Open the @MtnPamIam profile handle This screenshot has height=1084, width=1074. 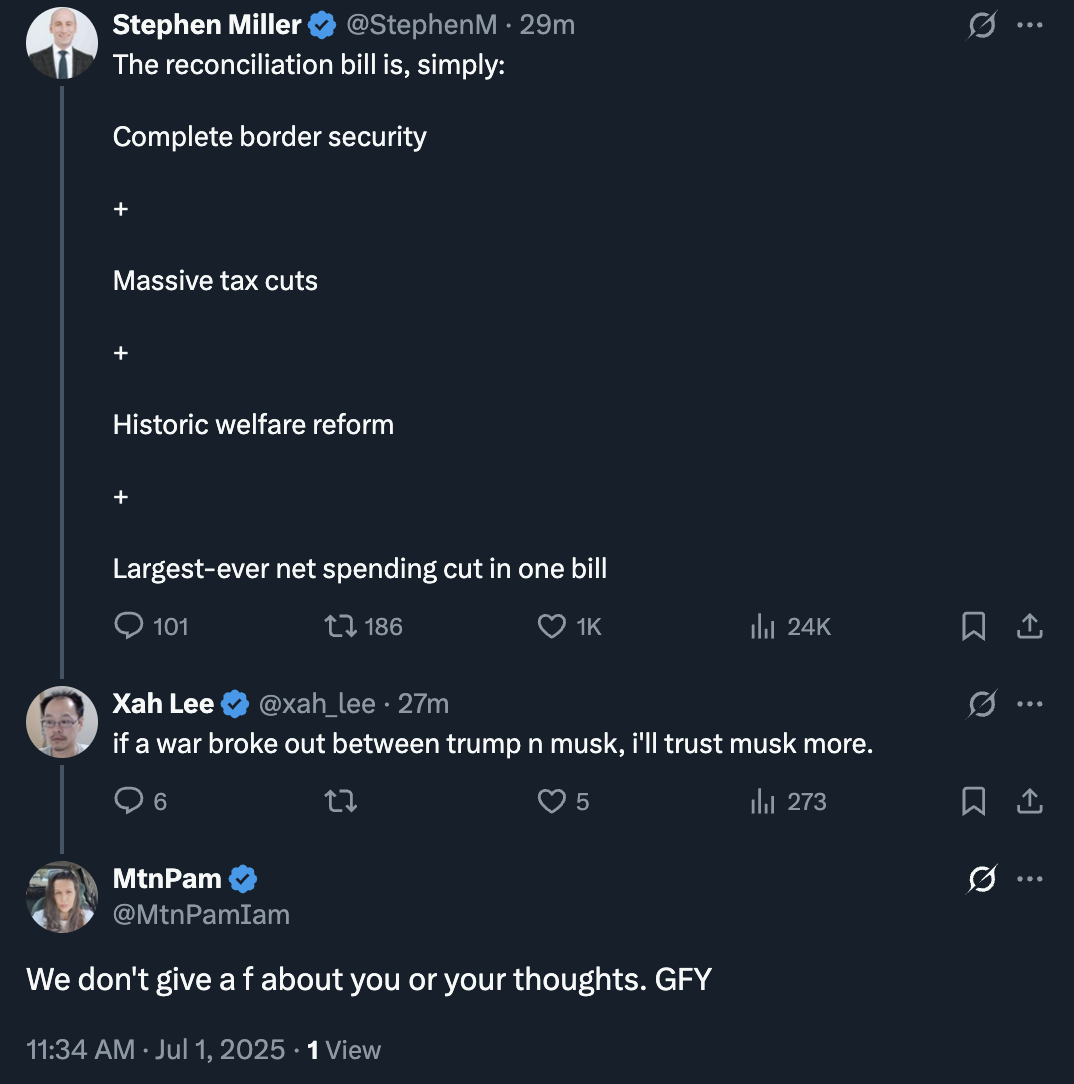tap(201, 913)
